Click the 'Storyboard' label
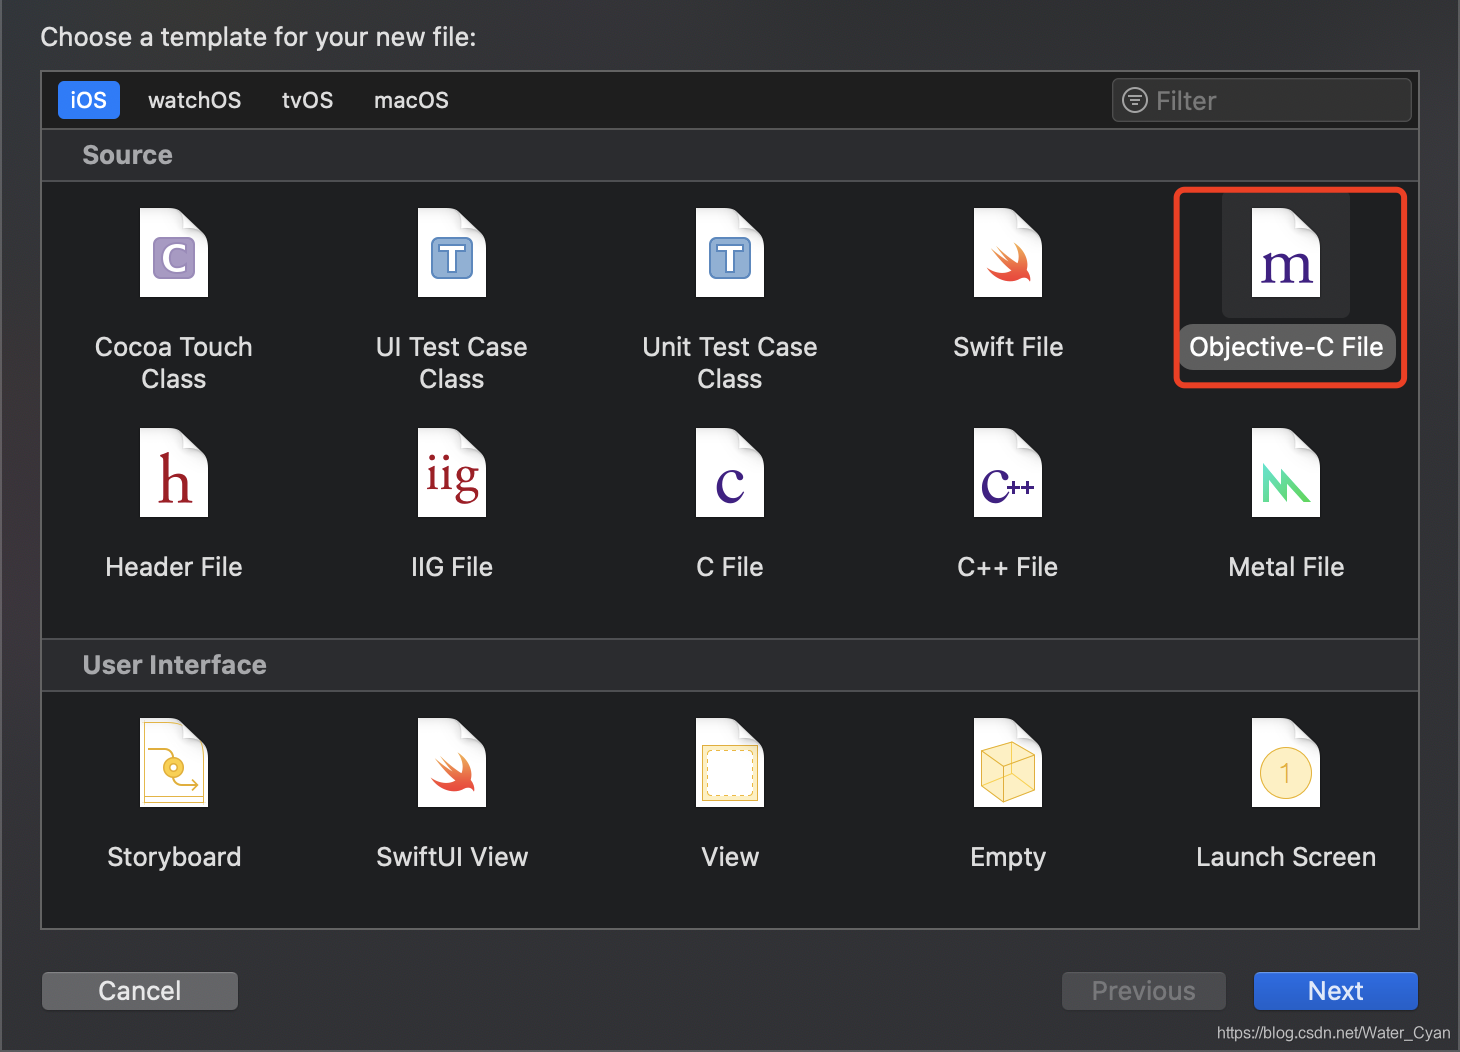1460x1052 pixels. [x=174, y=857]
